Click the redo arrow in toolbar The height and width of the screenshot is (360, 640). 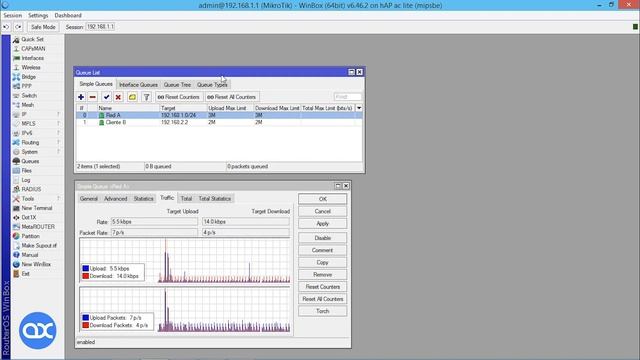coord(18,27)
